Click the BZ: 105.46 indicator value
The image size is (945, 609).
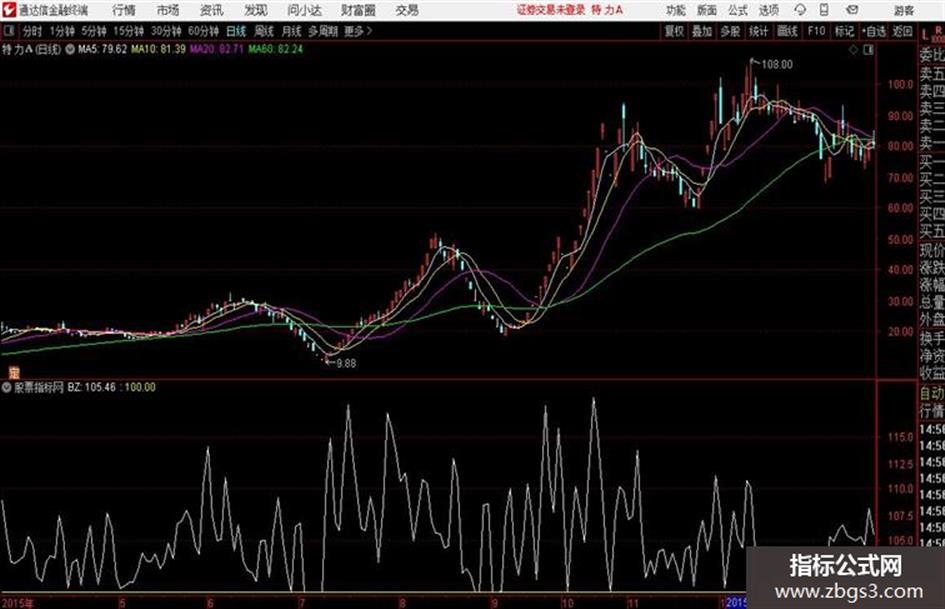(91, 387)
